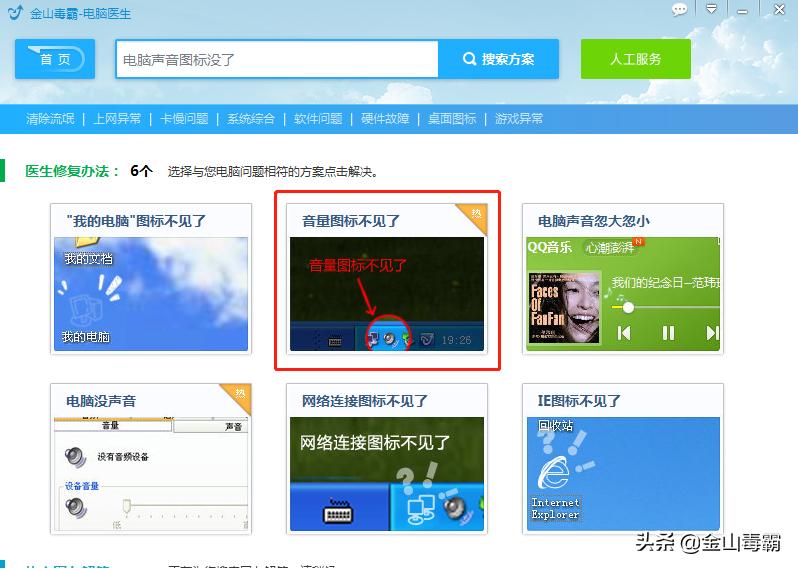Click the 6个 solutions count text
The width and height of the screenshot is (798, 569).
tap(141, 171)
